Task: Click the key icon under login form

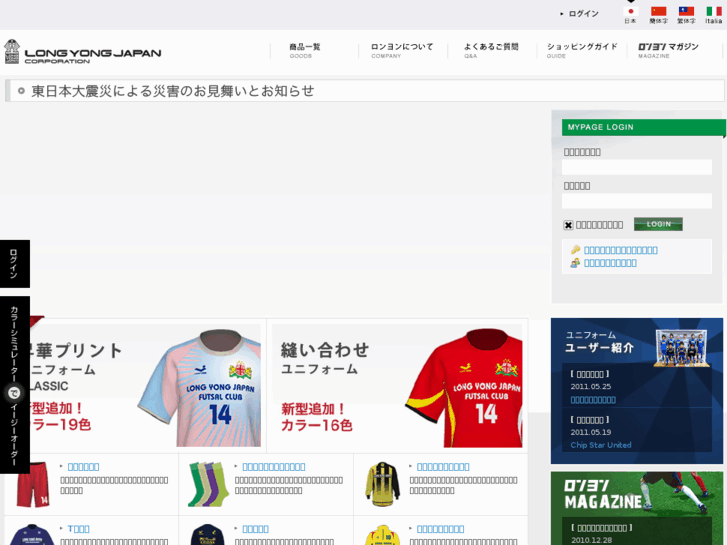Action: (x=575, y=250)
